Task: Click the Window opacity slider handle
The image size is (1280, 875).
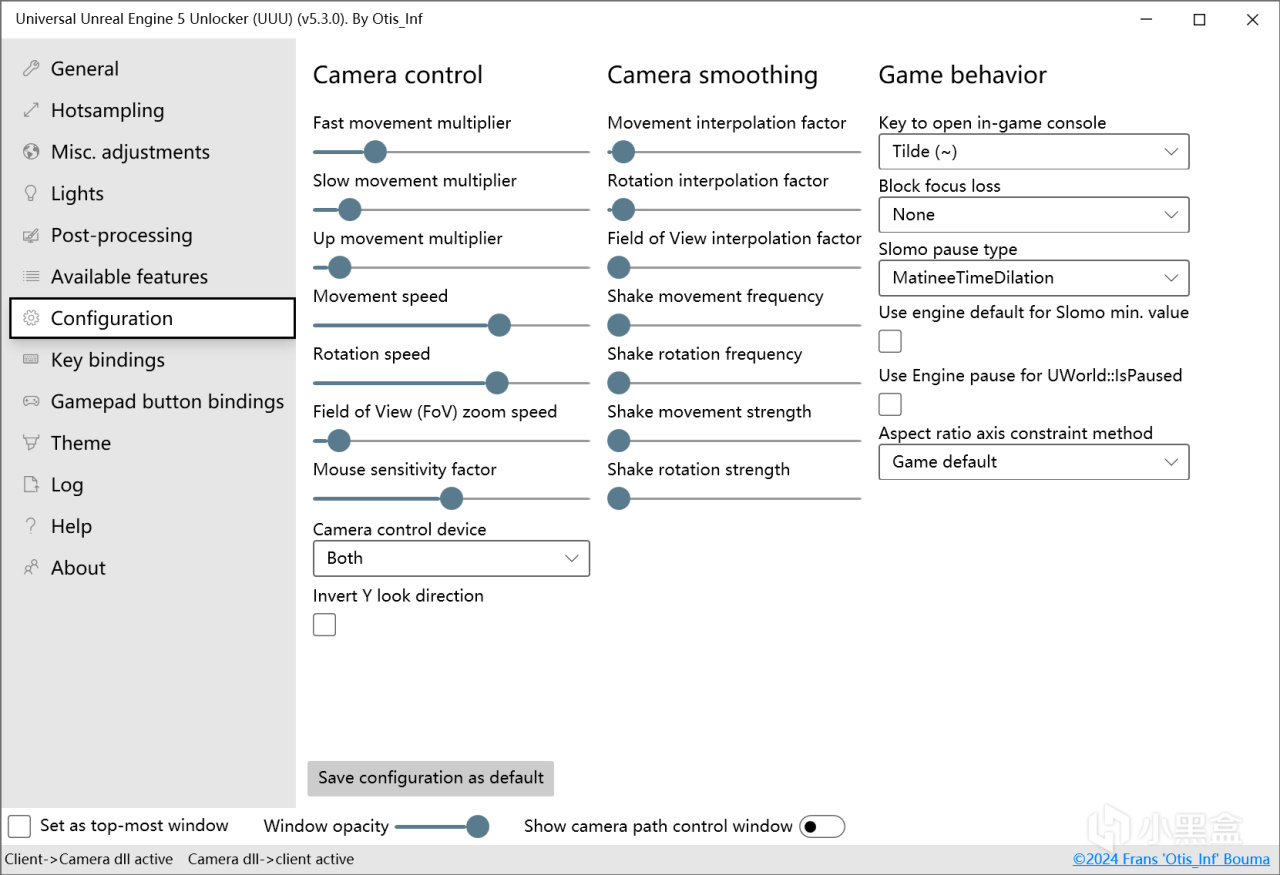Action: (x=478, y=826)
